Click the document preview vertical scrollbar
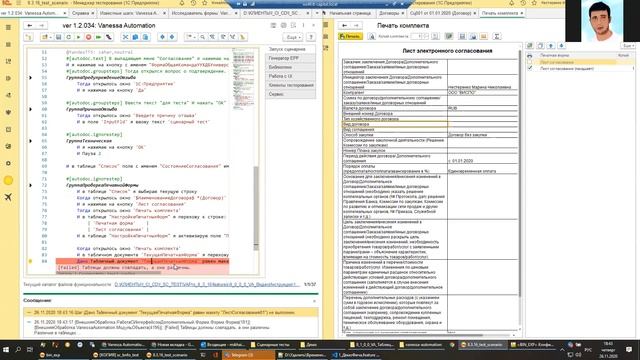This screenshot has width=640, height=360. [x=520, y=173]
